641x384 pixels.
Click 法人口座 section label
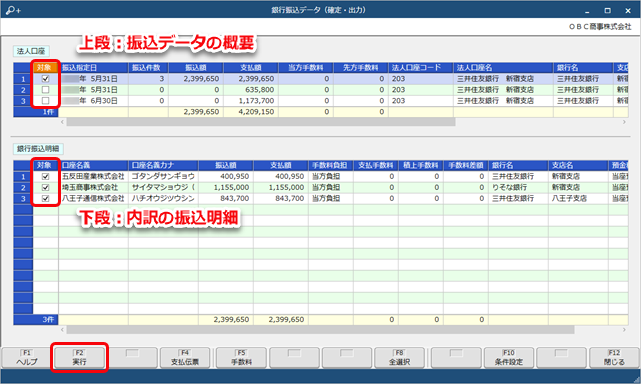tap(31, 51)
